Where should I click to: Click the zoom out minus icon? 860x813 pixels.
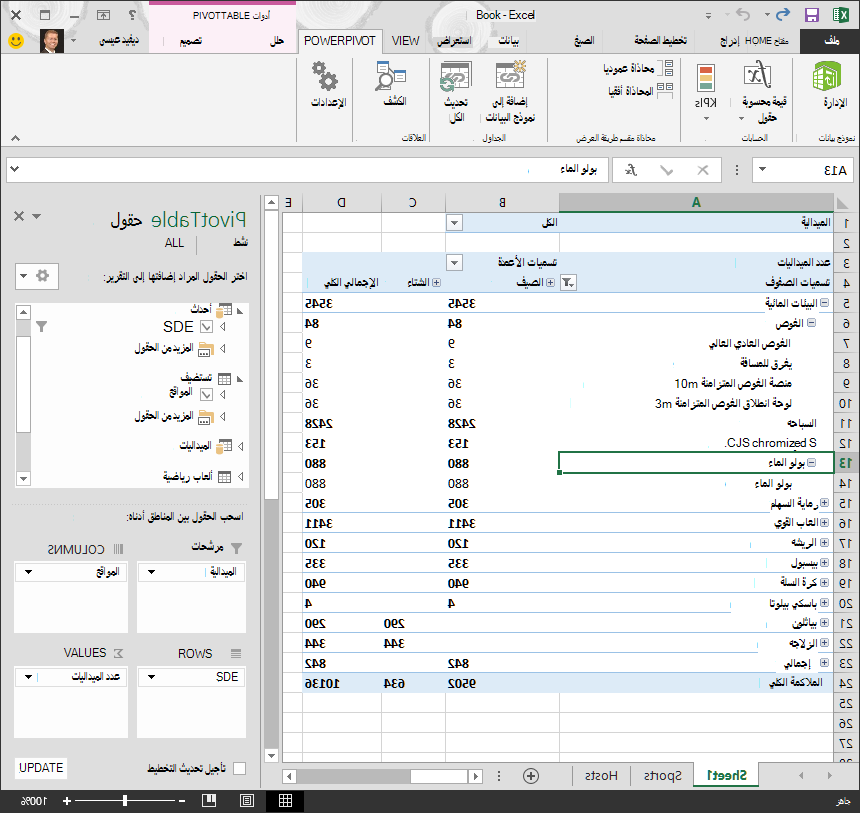pyautogui.click(x=182, y=801)
